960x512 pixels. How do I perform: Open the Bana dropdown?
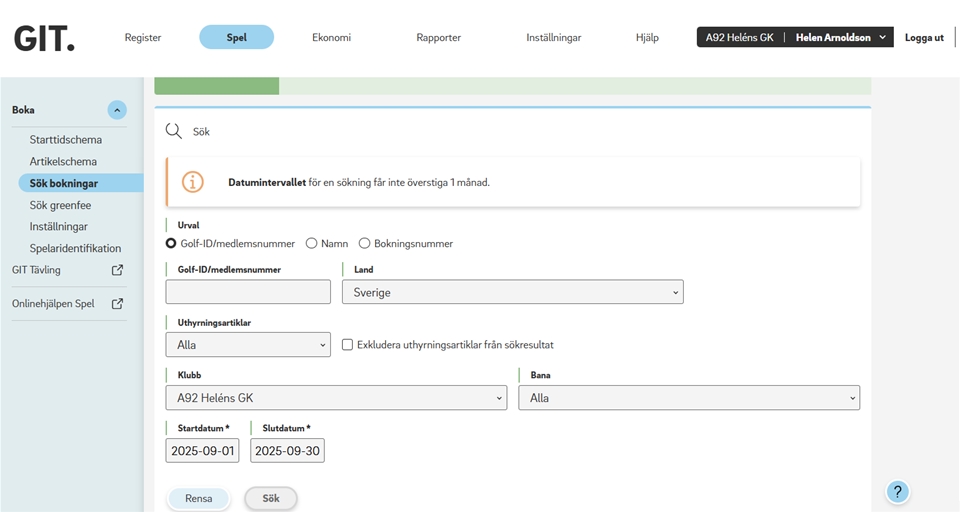click(688, 398)
